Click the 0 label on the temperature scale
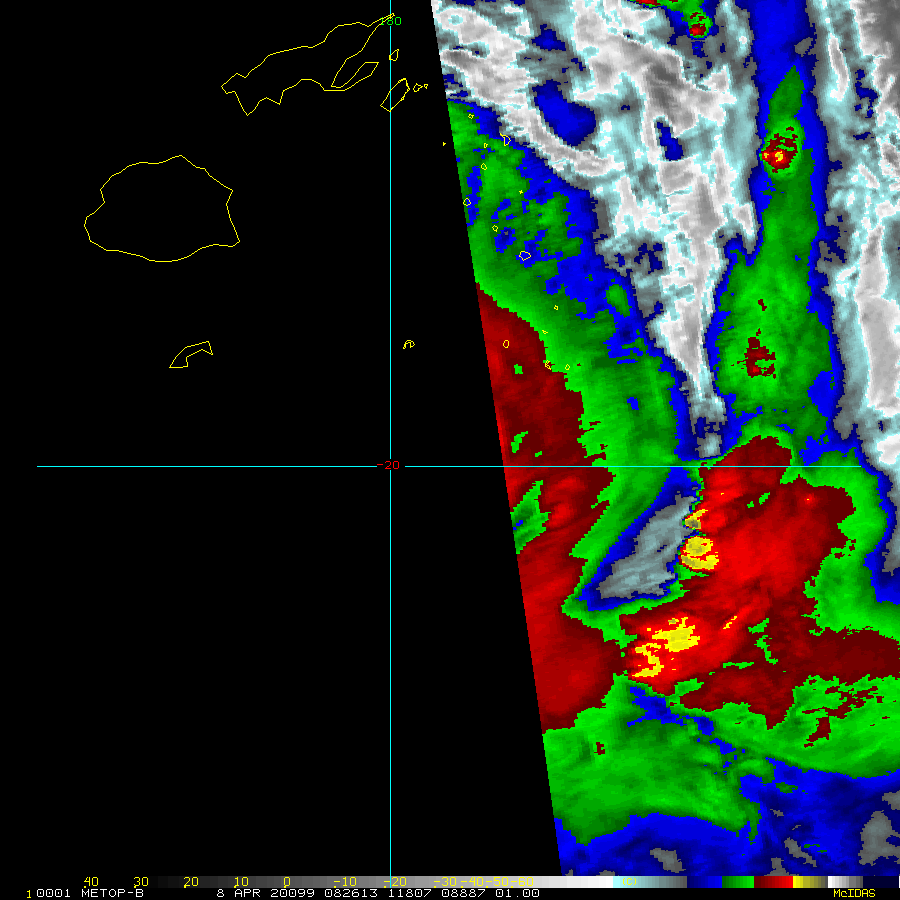 (286, 881)
